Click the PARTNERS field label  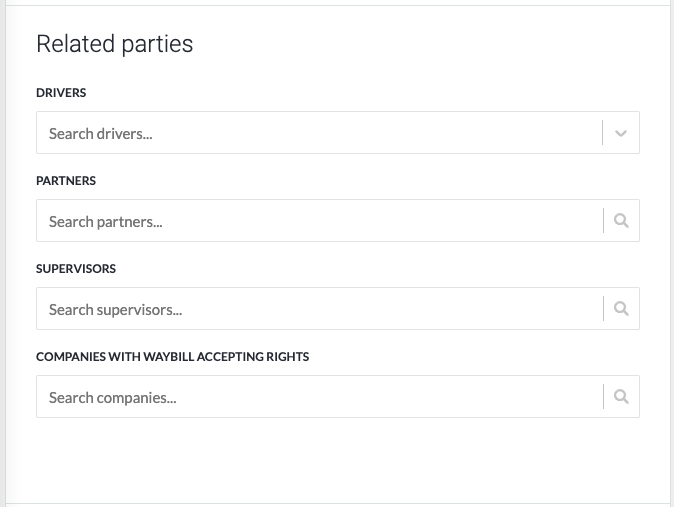point(66,181)
